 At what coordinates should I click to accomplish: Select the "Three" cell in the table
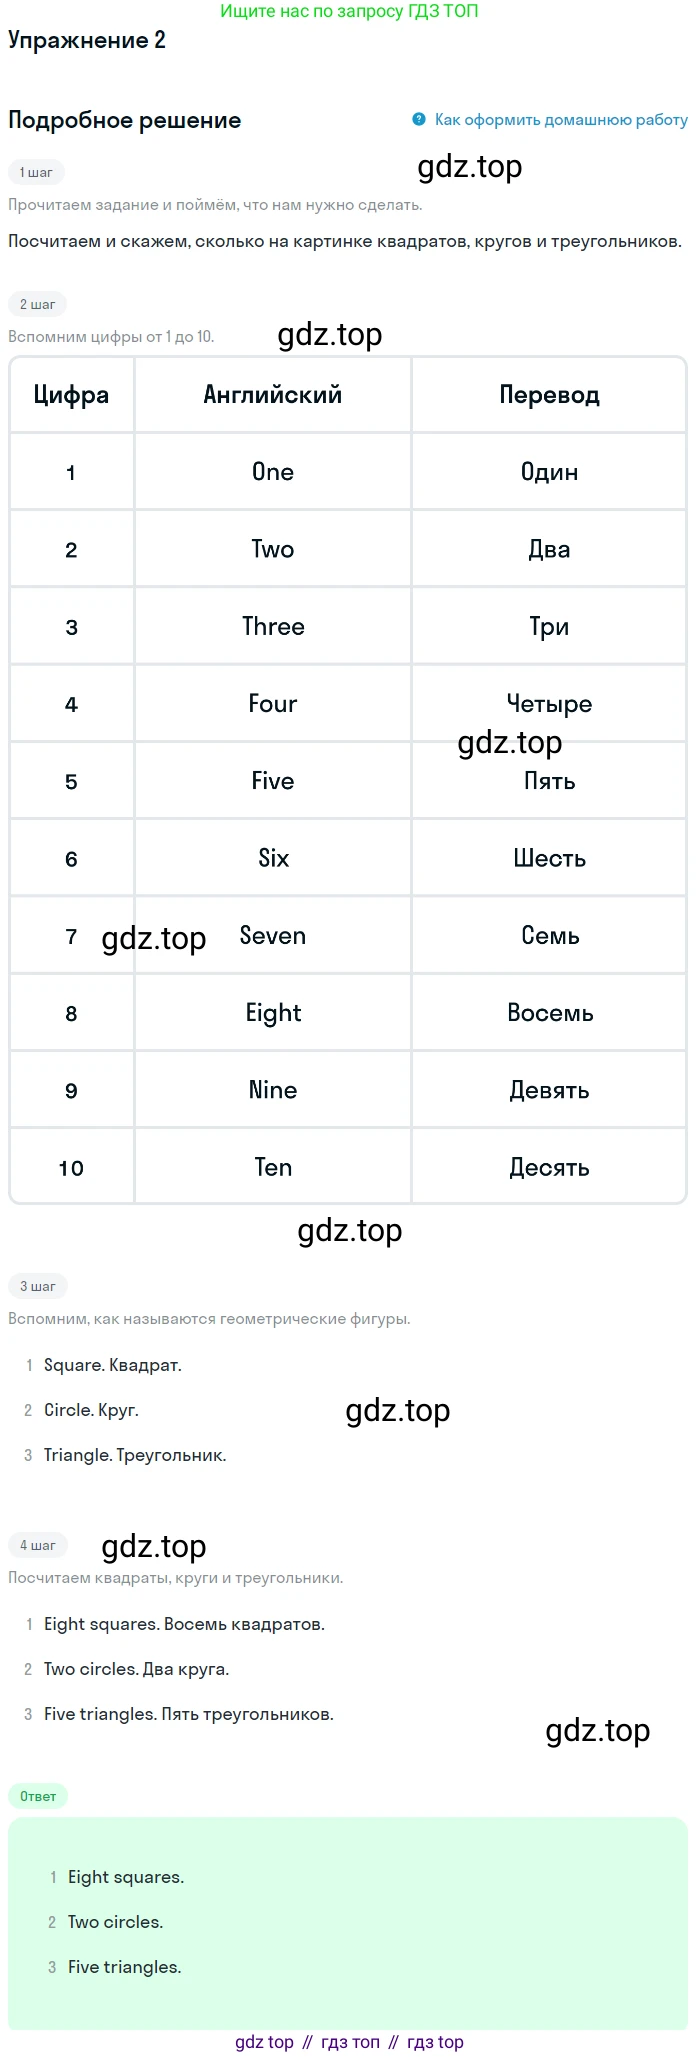273,627
